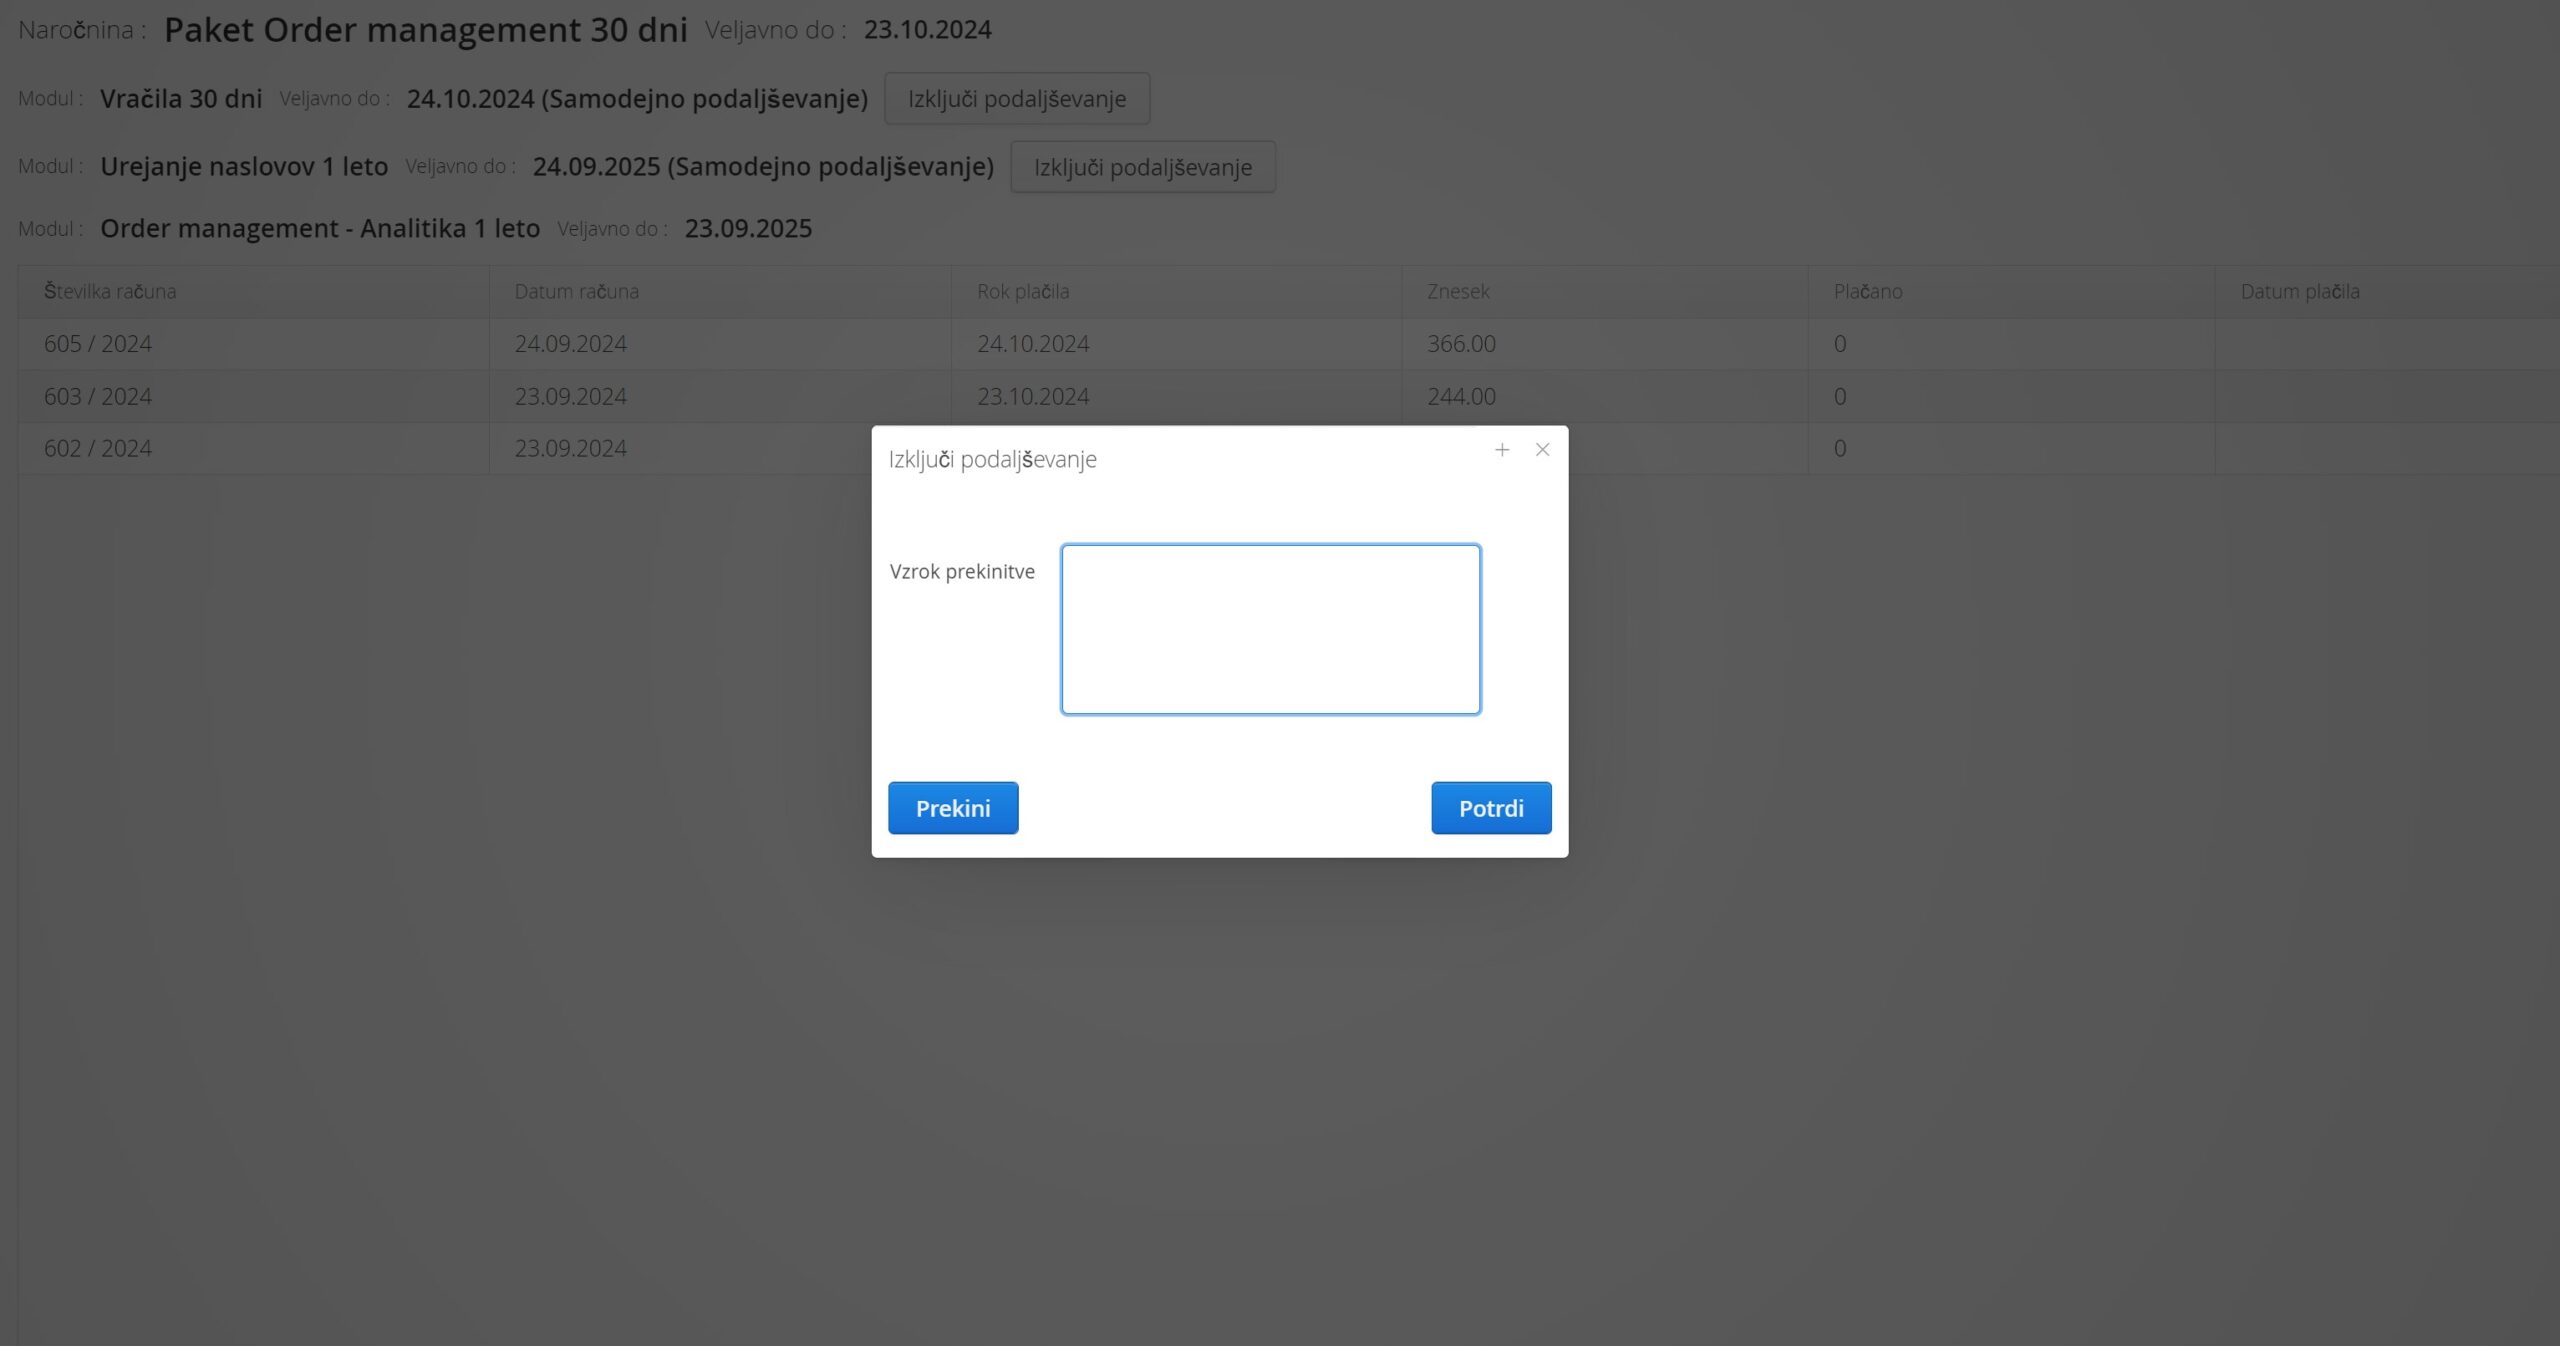Select invoice row 602 / 2024
This screenshot has width=2560, height=1346.
coord(98,449)
